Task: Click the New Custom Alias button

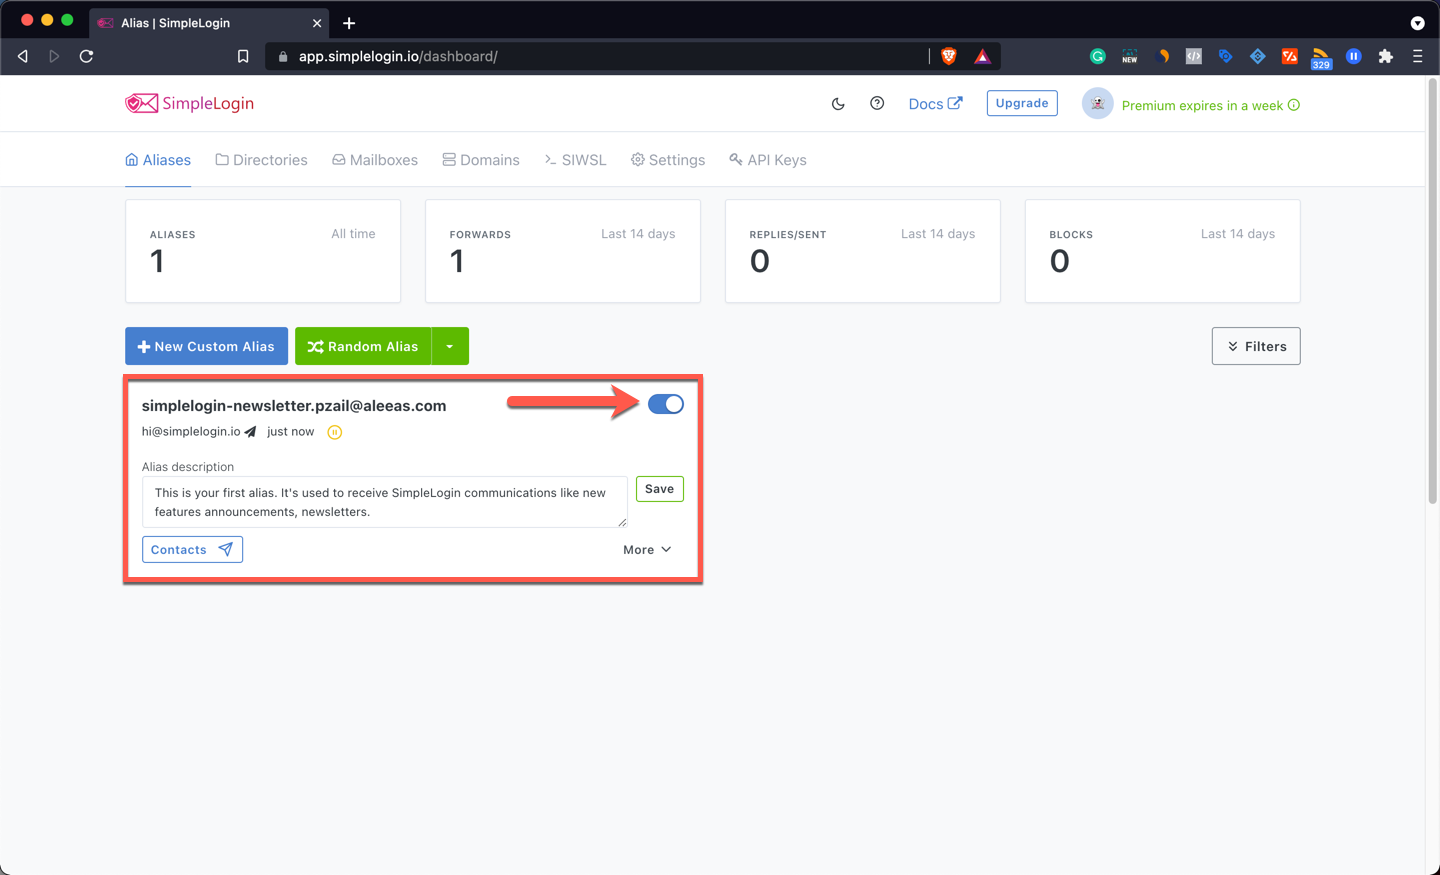Action: (x=206, y=346)
